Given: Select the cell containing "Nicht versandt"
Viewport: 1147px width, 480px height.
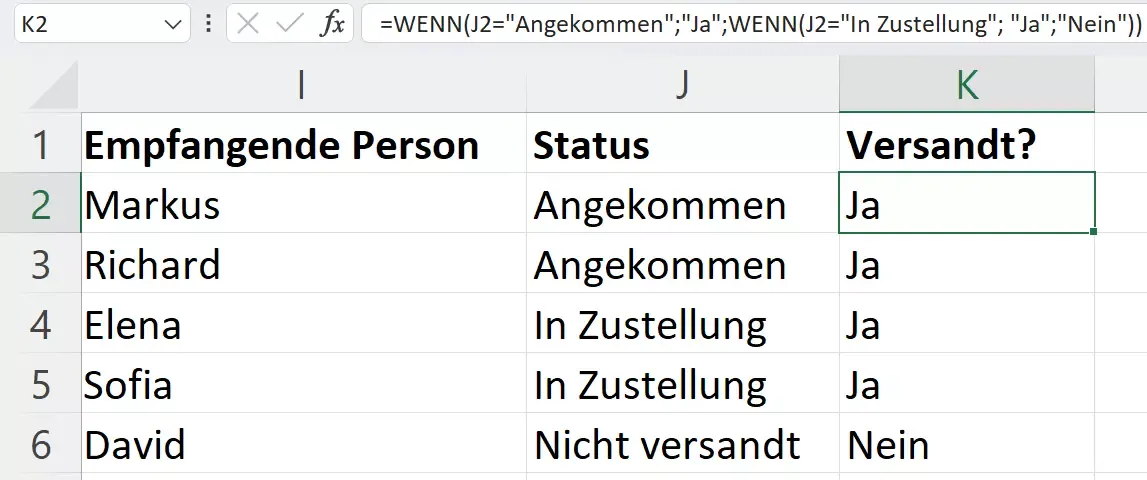Looking at the screenshot, I should pos(682,445).
